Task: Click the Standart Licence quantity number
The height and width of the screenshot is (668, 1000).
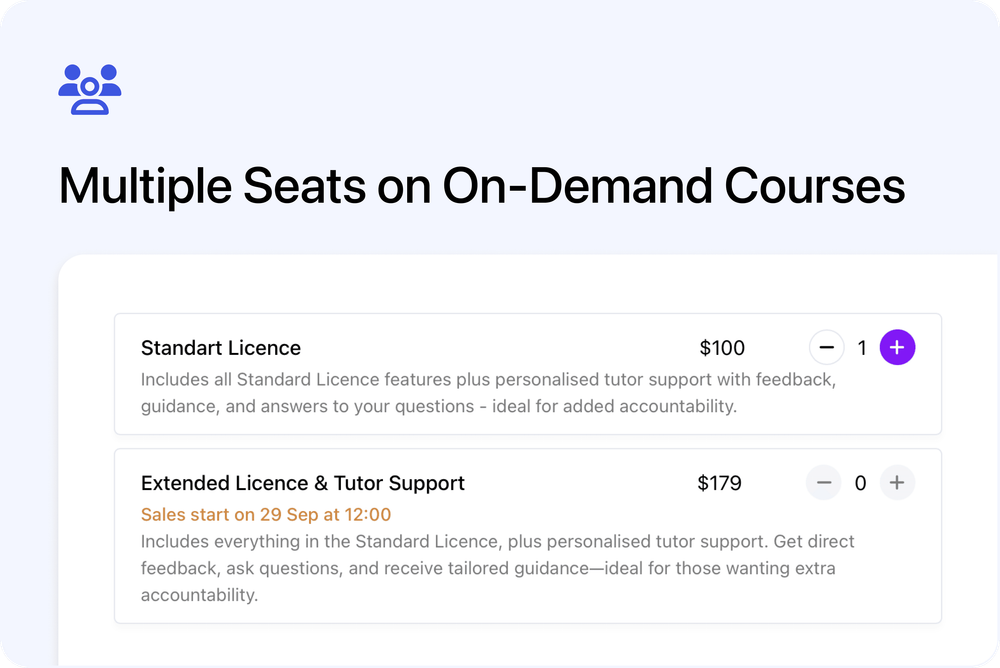Action: (861, 347)
